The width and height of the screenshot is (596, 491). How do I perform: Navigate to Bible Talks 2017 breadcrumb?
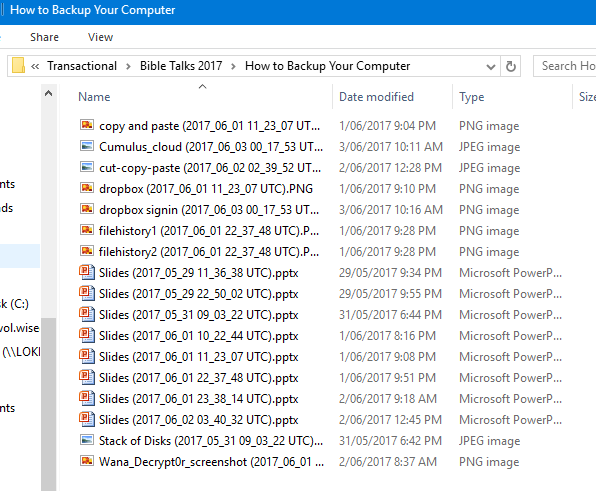[181, 66]
